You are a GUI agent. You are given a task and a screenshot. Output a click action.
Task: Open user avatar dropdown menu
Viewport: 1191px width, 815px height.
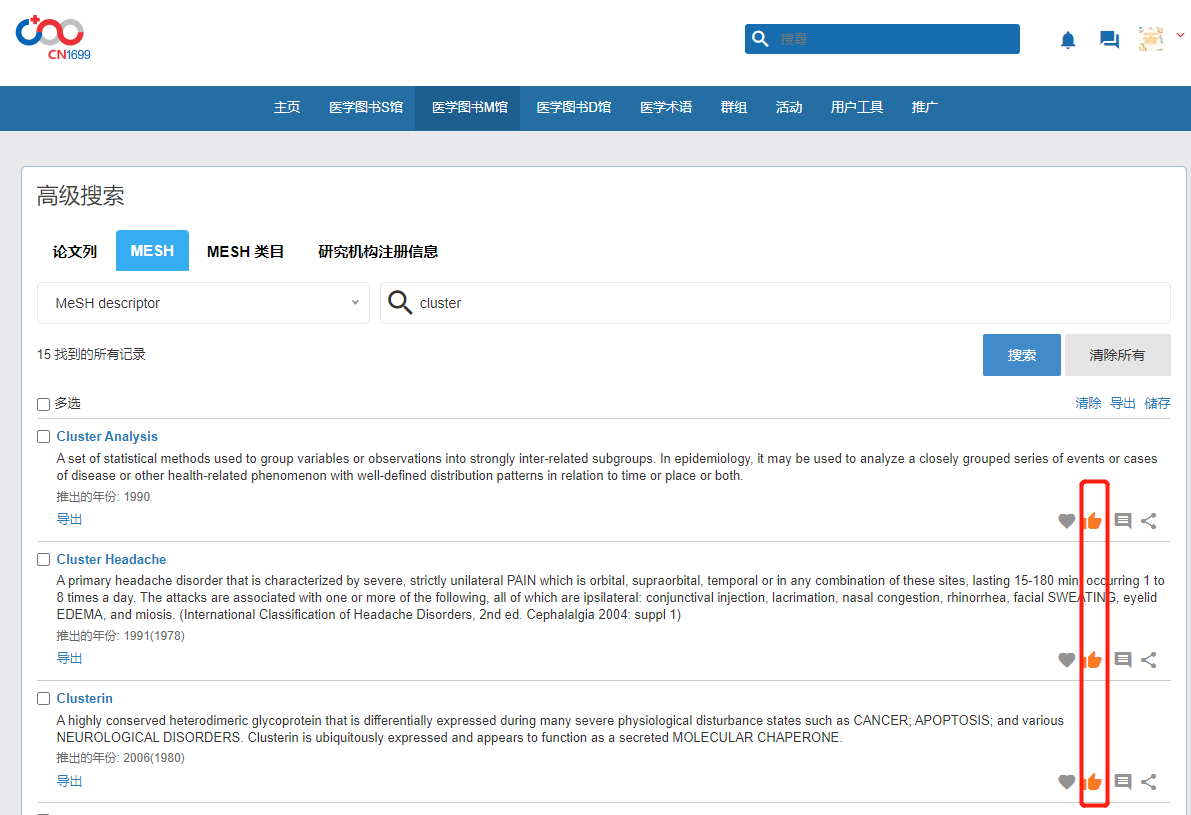pyautogui.click(x=1160, y=39)
